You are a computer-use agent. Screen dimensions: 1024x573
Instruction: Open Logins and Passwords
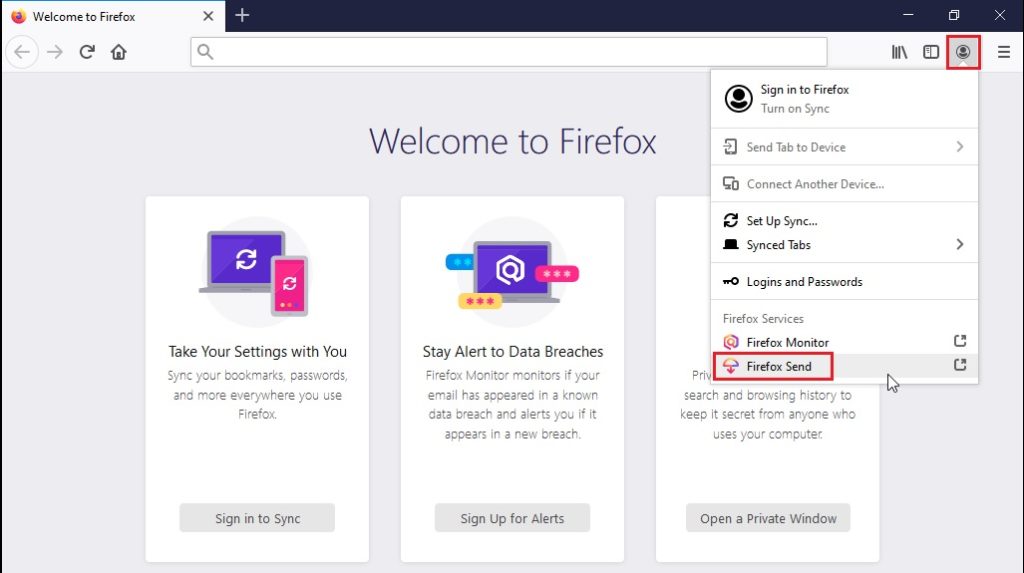pos(844,282)
